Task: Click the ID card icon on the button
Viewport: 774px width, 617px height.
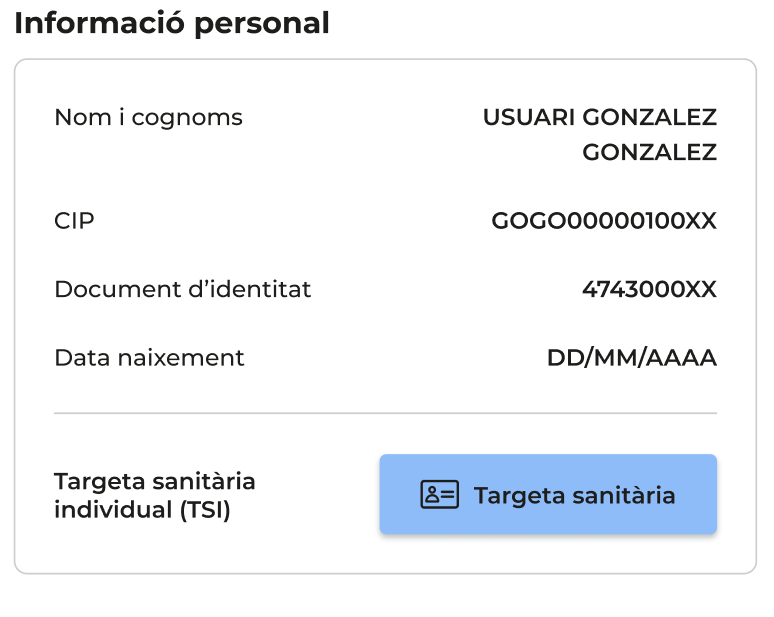Action: click(x=439, y=495)
